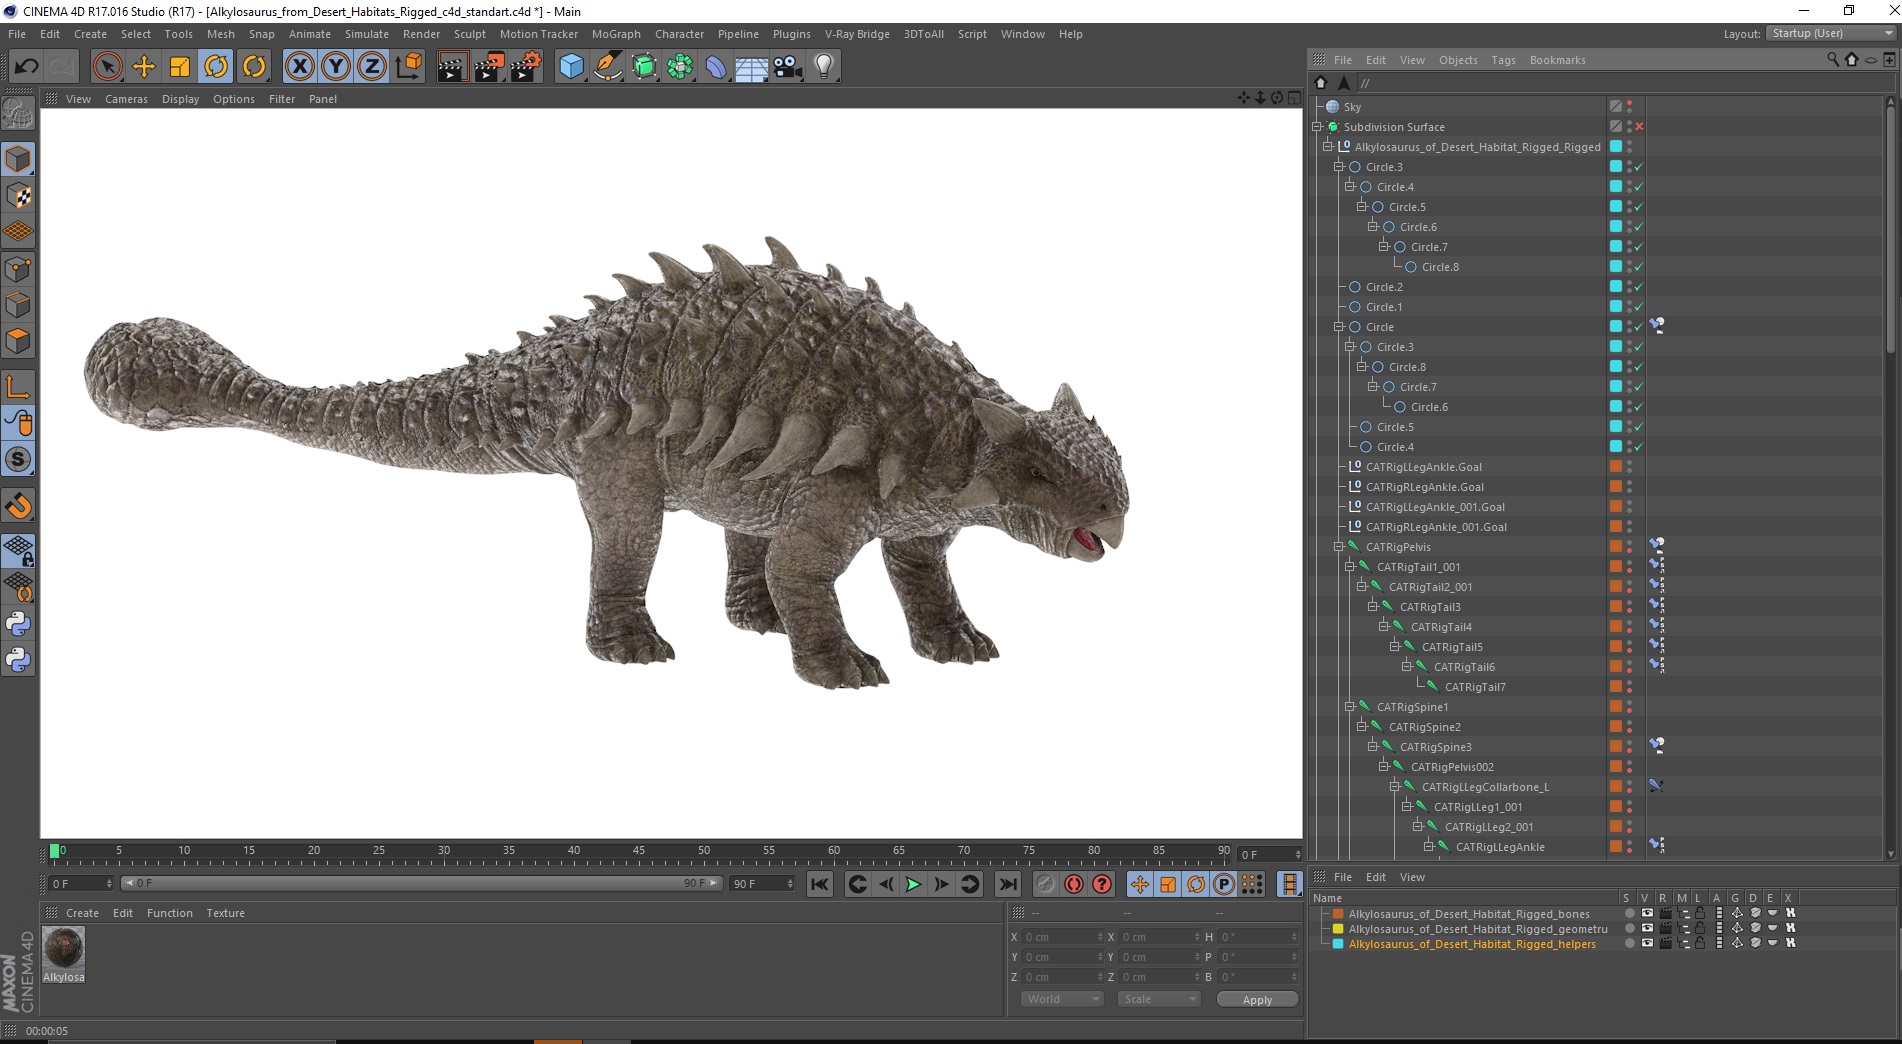Collapse the Alkylosaurus_of_Desert_Habitat_Rigged_Rigged null
This screenshot has height=1044, width=1902.
[1328, 147]
